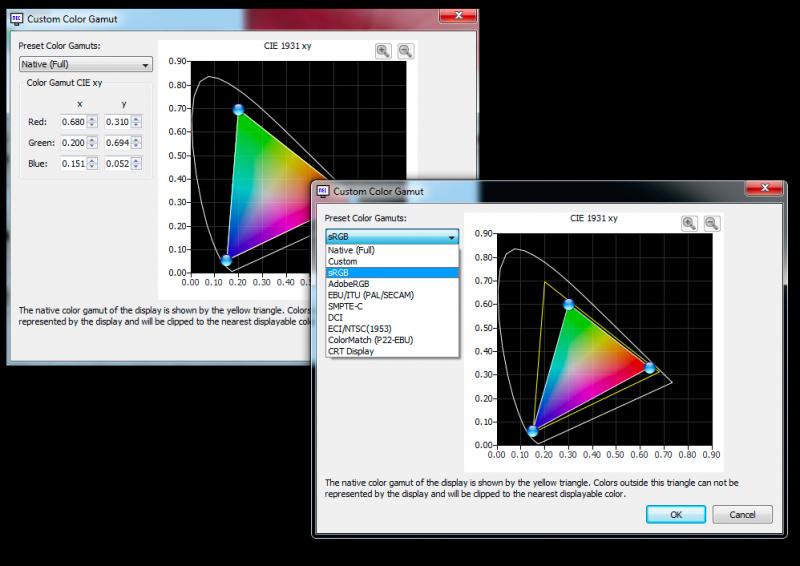Click back window's title bar monitor icon

pos(16,19)
